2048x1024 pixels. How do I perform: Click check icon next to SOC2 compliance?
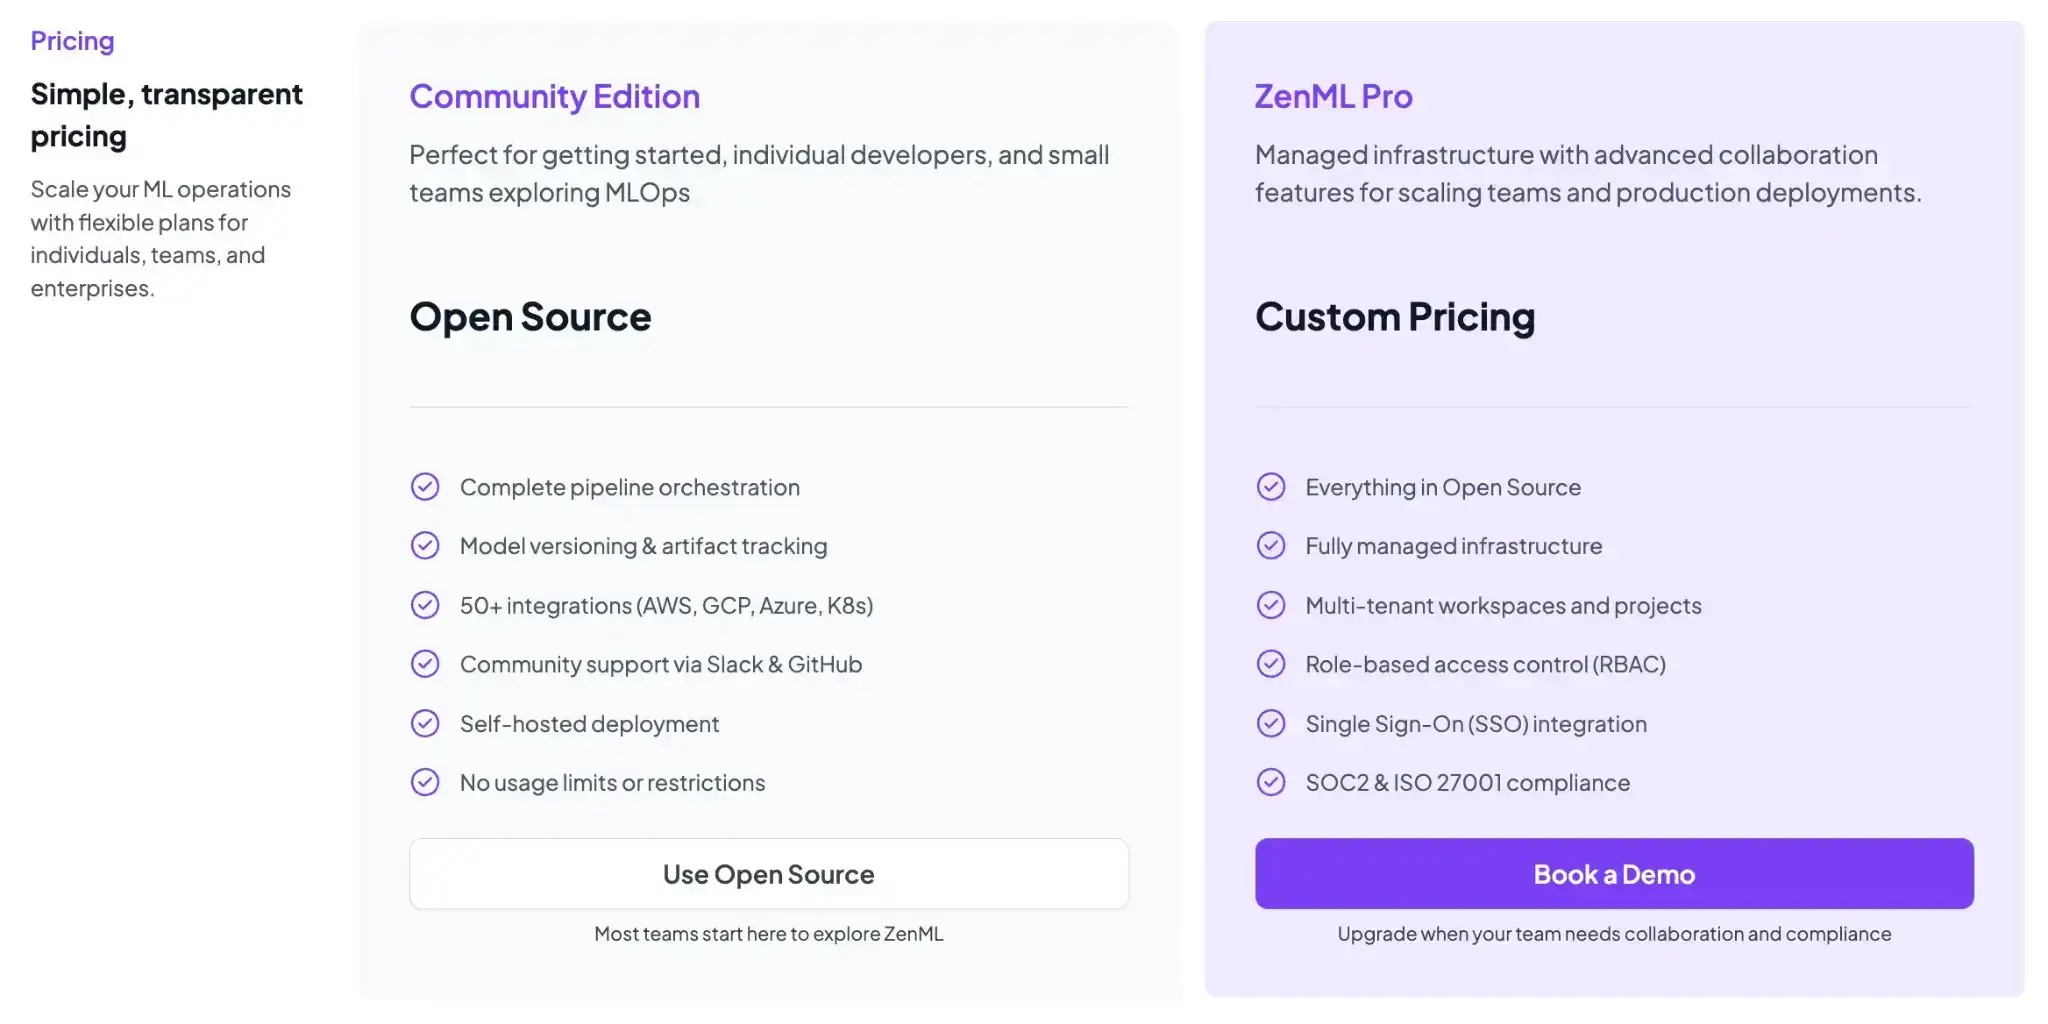click(1271, 782)
